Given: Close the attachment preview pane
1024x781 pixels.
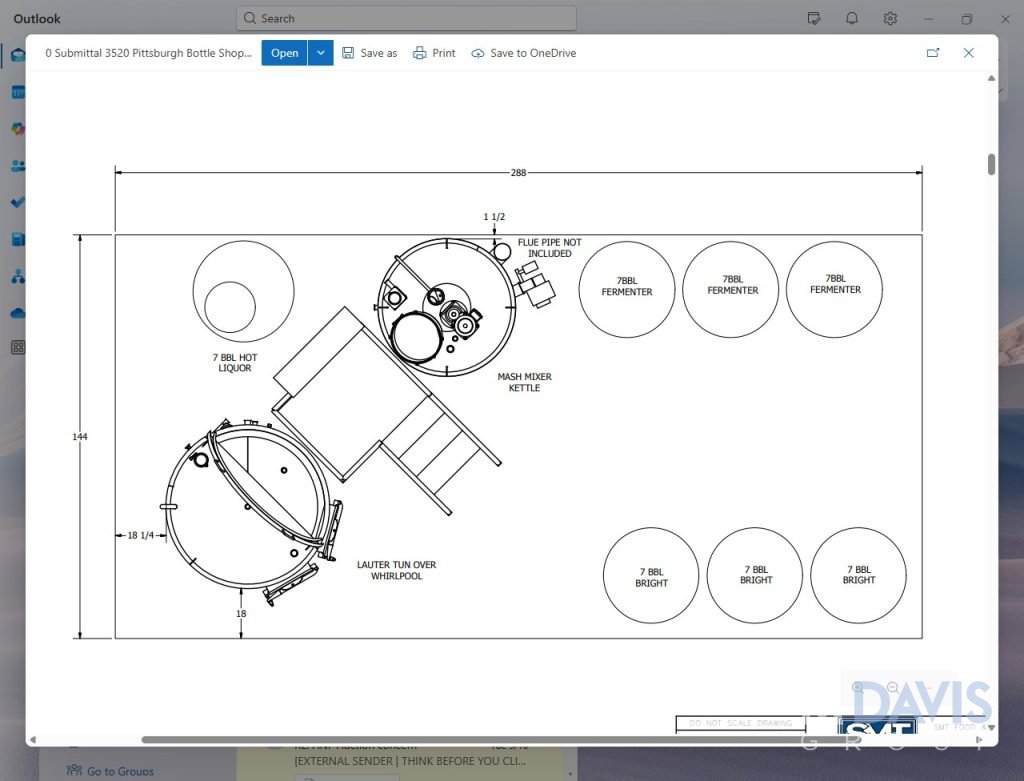Looking at the screenshot, I should point(968,53).
